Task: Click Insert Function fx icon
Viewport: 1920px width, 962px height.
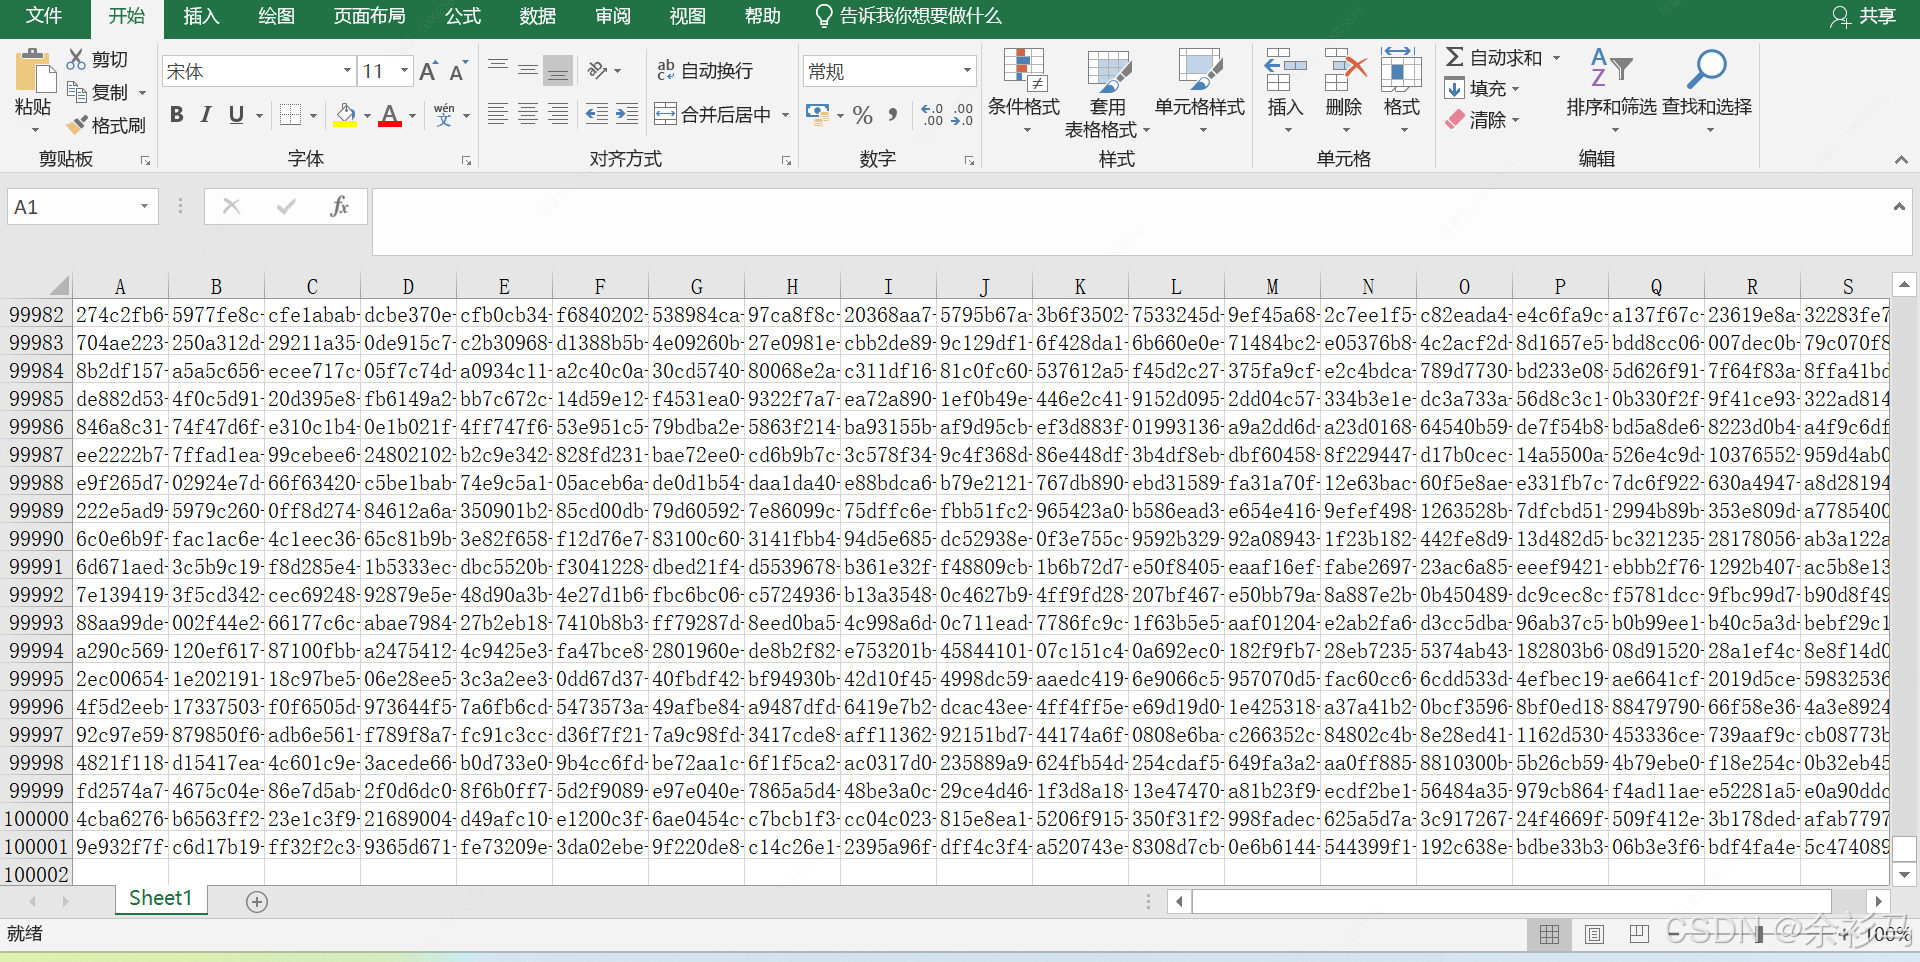Action: 339,206
